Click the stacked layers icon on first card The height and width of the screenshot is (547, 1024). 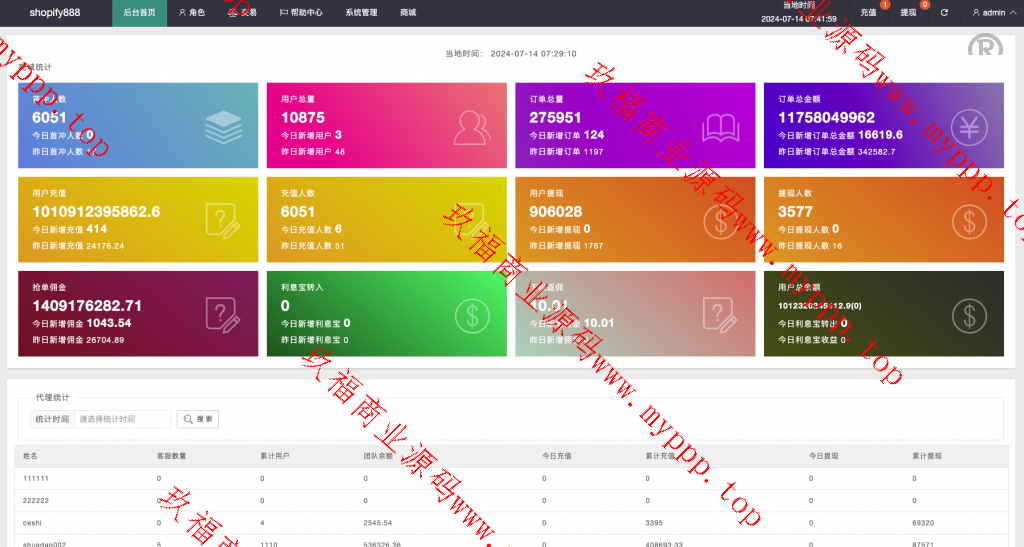223,126
